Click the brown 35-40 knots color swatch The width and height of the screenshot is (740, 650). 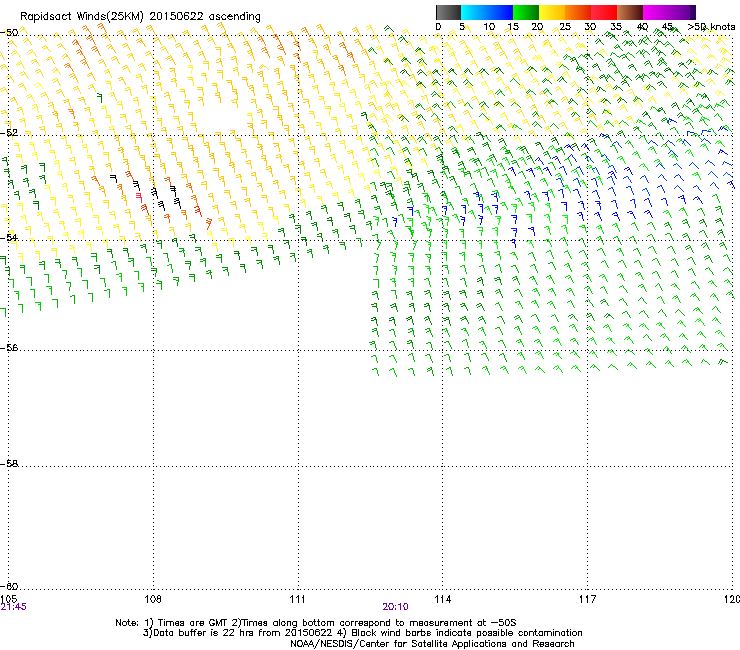coord(630,12)
